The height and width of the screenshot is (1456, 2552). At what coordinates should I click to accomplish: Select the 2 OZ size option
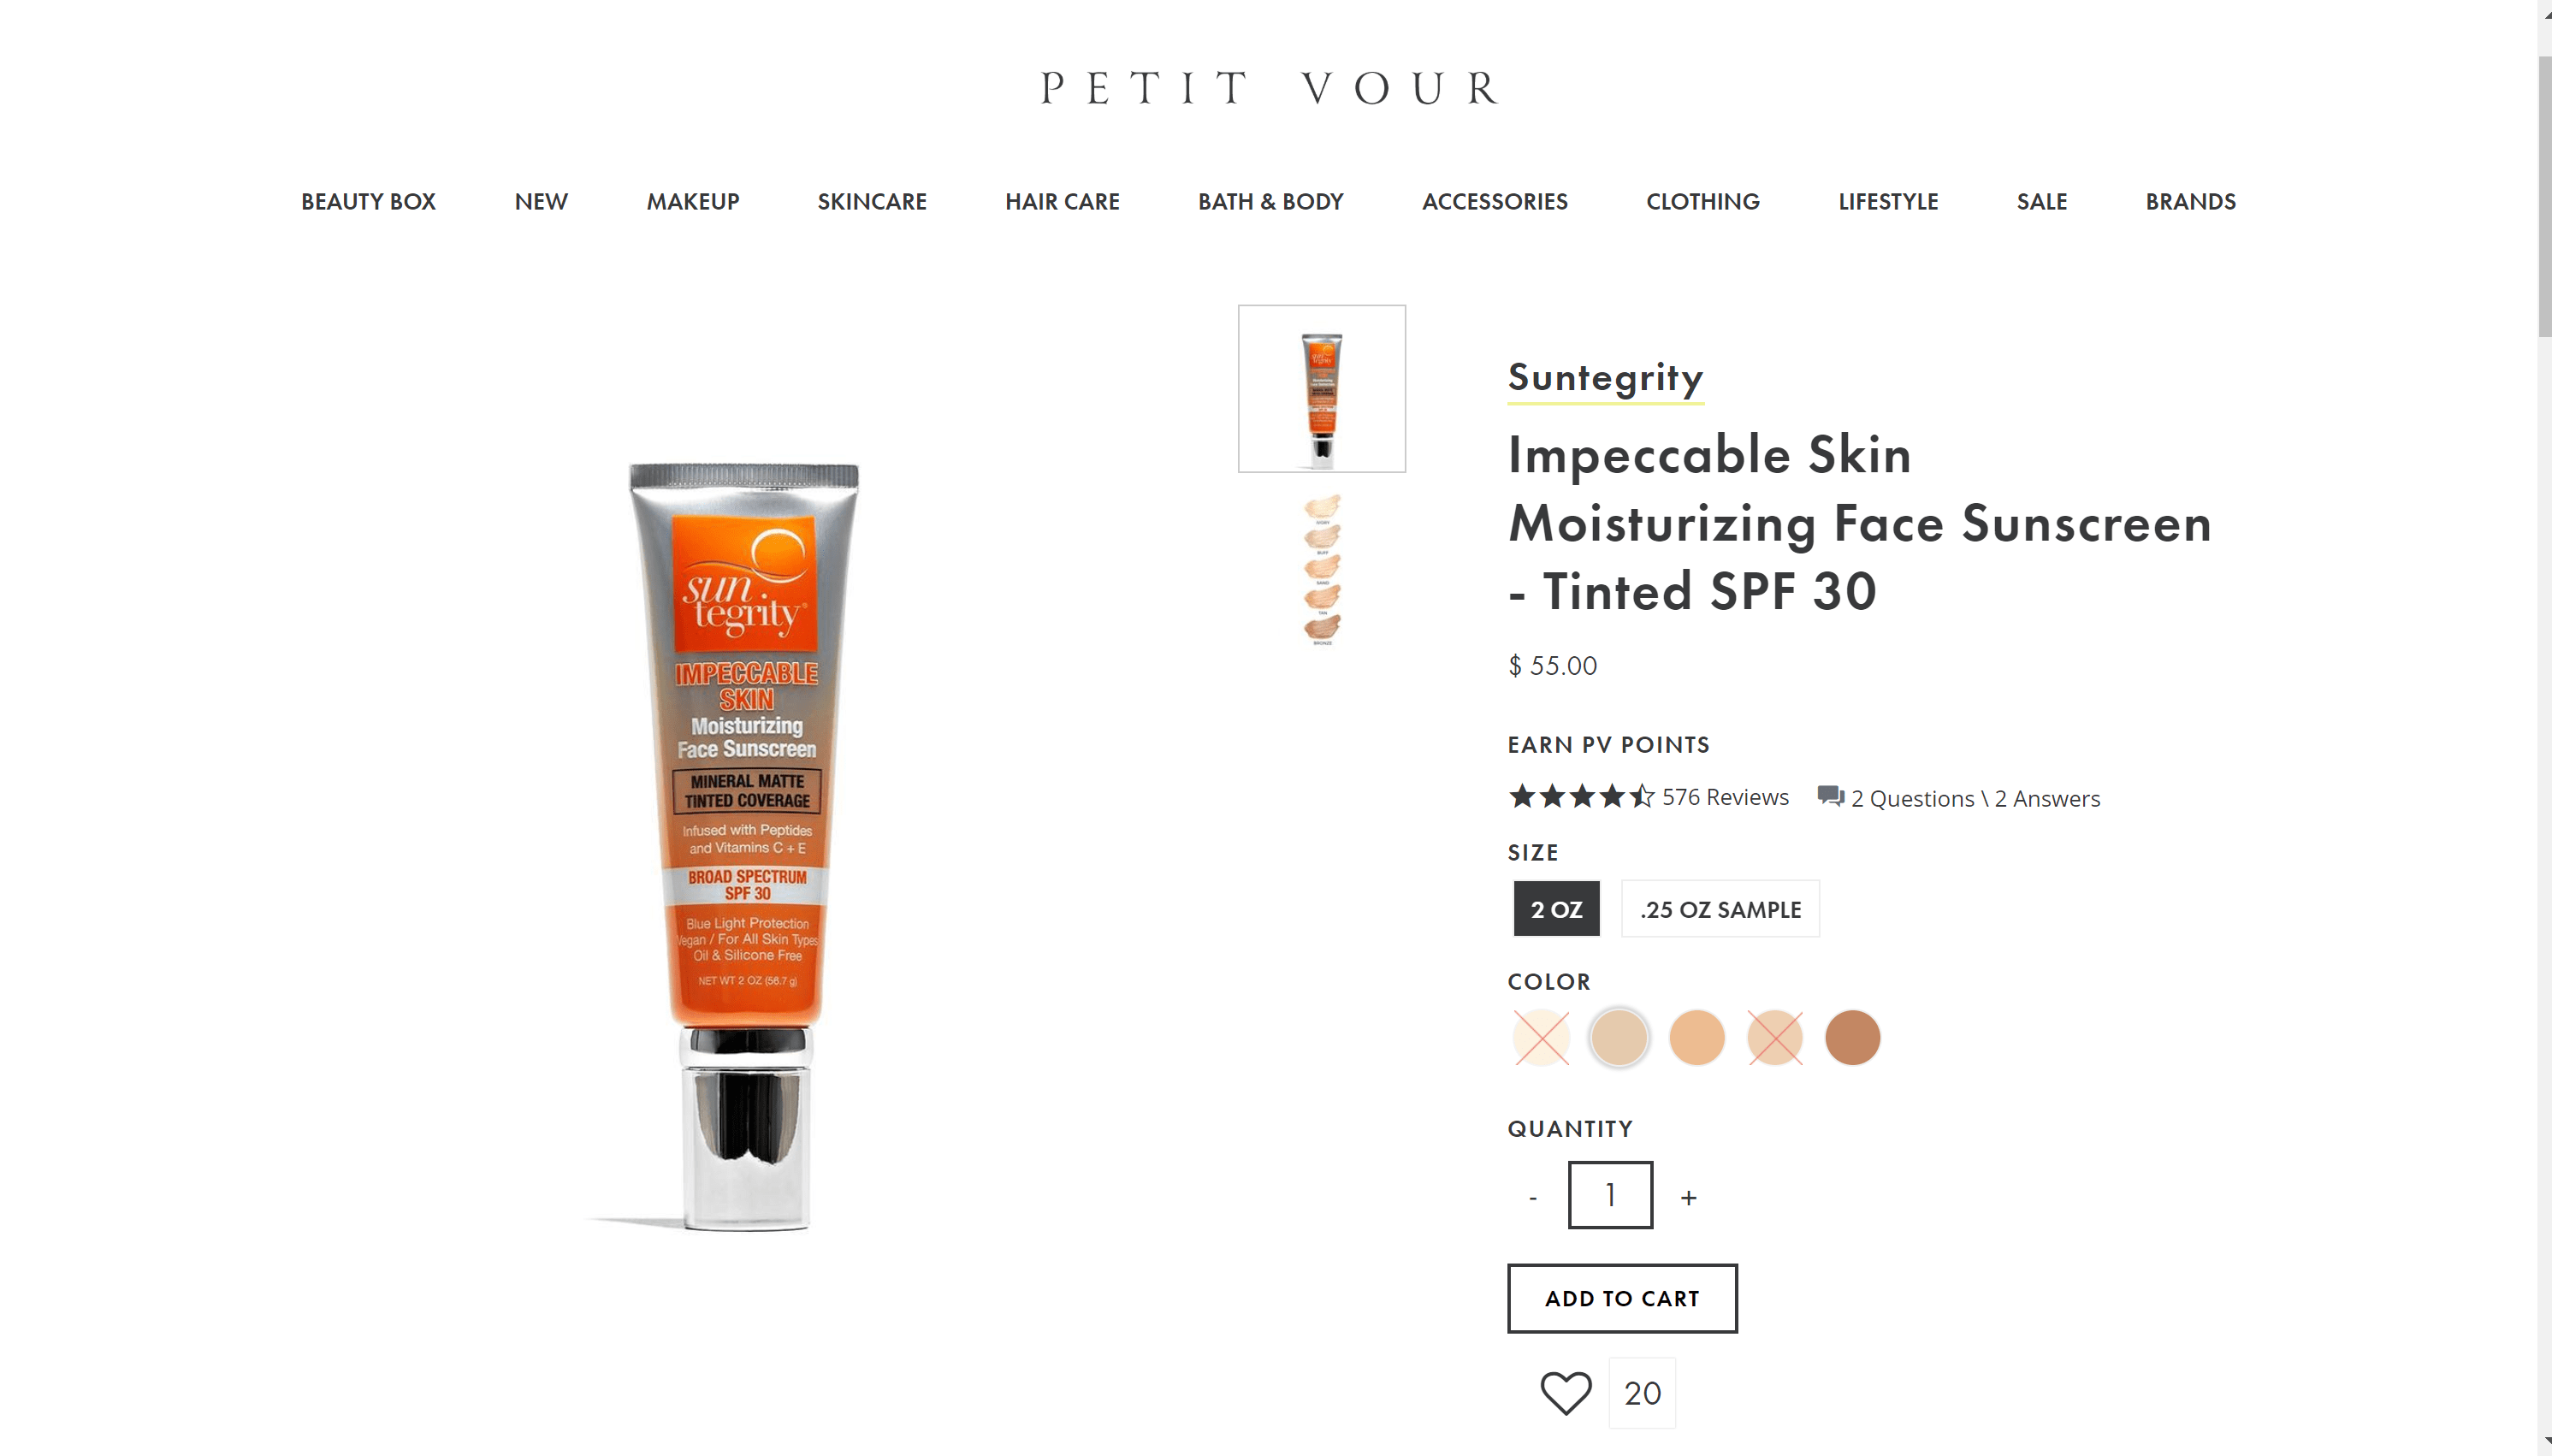[1556, 909]
